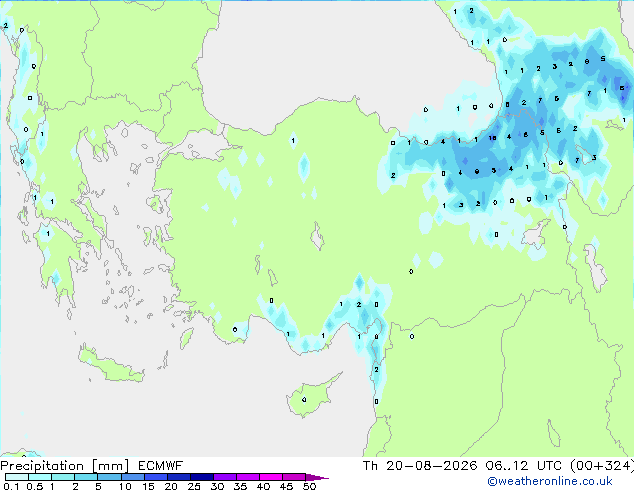Click the '0' value on Cyprus island
The image size is (634, 490).
coord(304,399)
